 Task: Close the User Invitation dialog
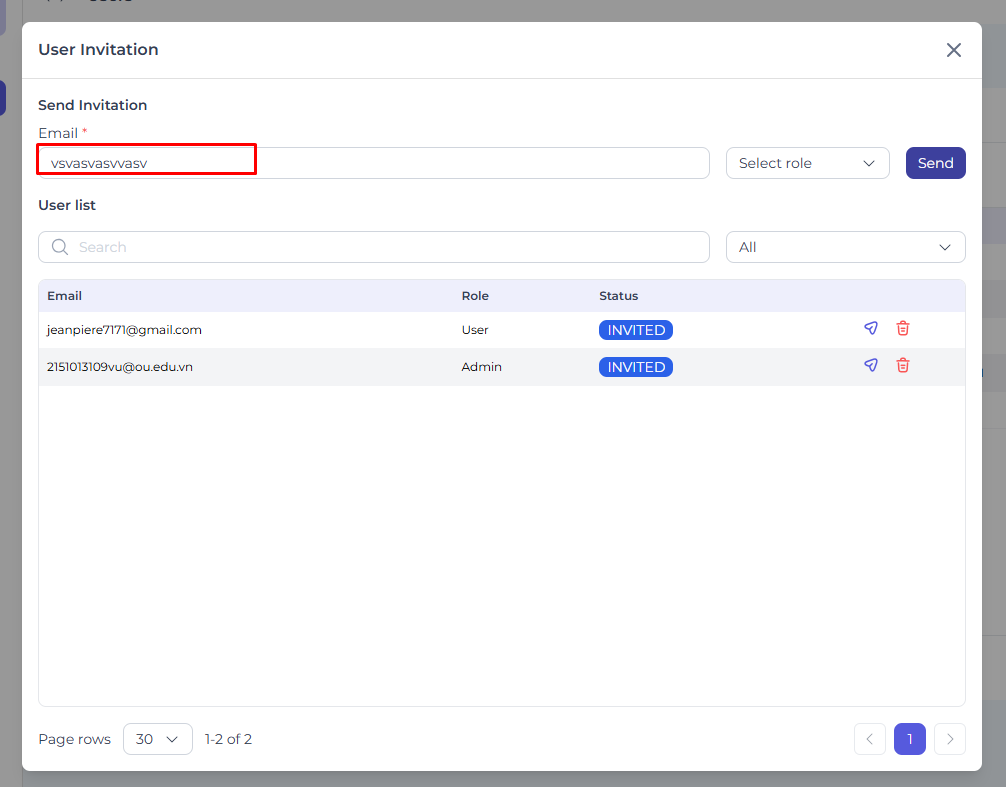pos(953,50)
